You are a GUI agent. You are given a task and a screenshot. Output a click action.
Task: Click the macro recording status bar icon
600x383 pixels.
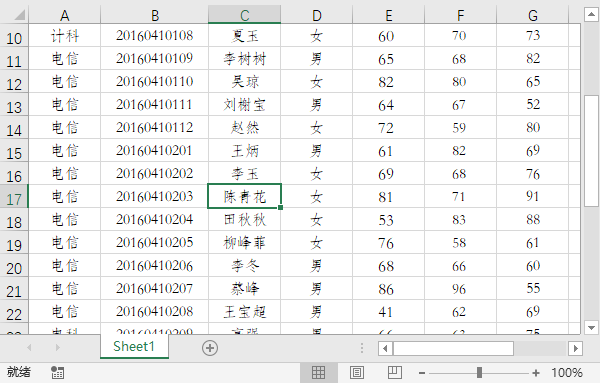(x=58, y=372)
